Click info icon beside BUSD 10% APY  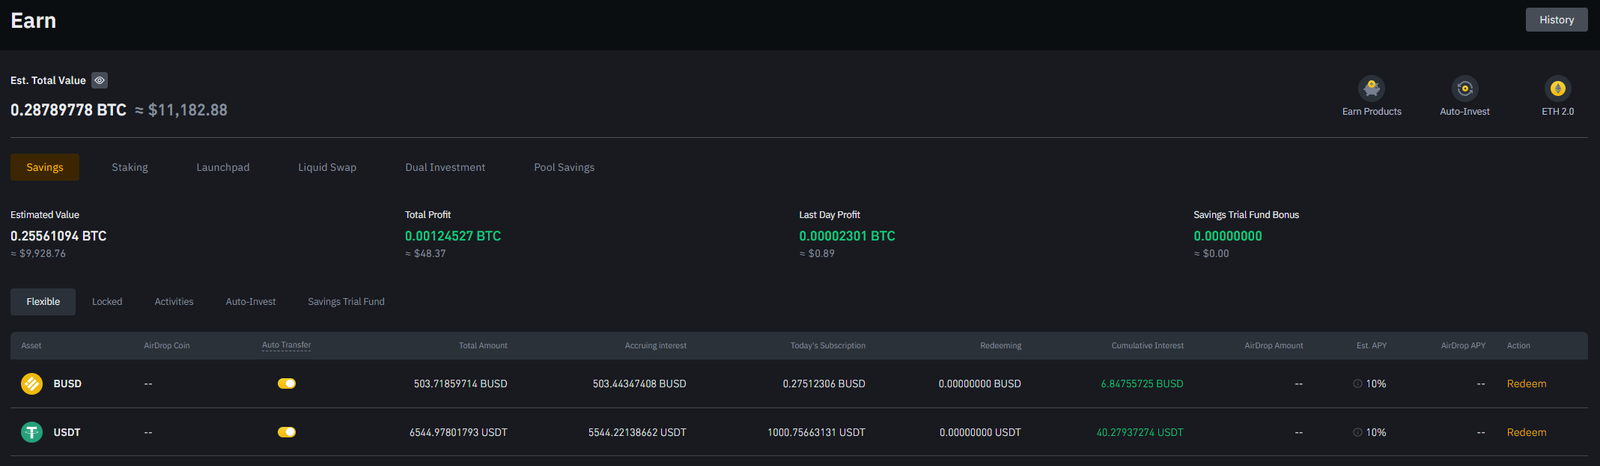tap(1357, 384)
